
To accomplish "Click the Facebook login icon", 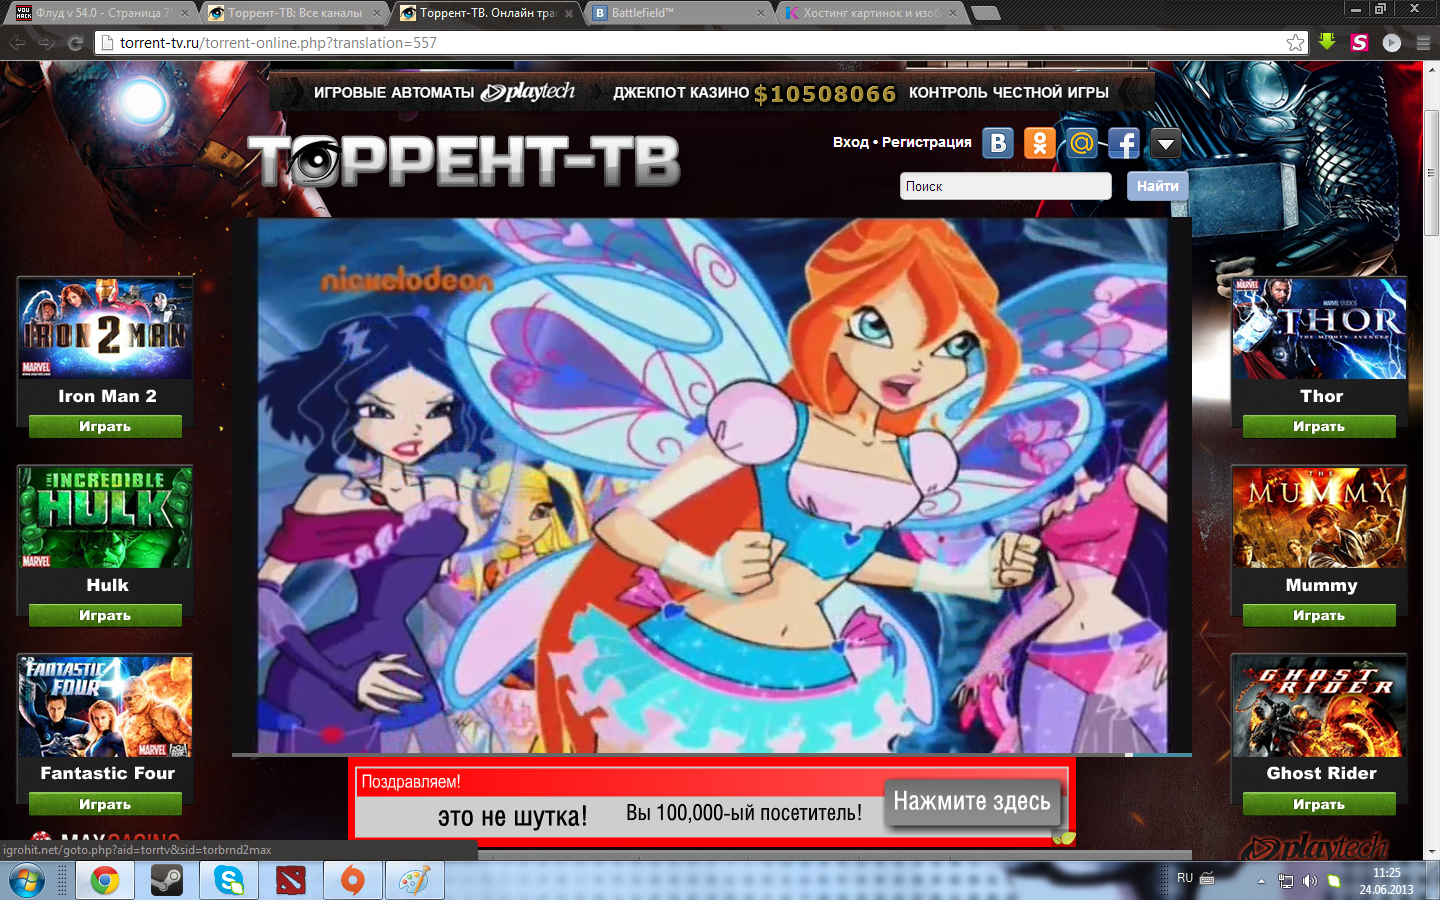I will click(1124, 144).
